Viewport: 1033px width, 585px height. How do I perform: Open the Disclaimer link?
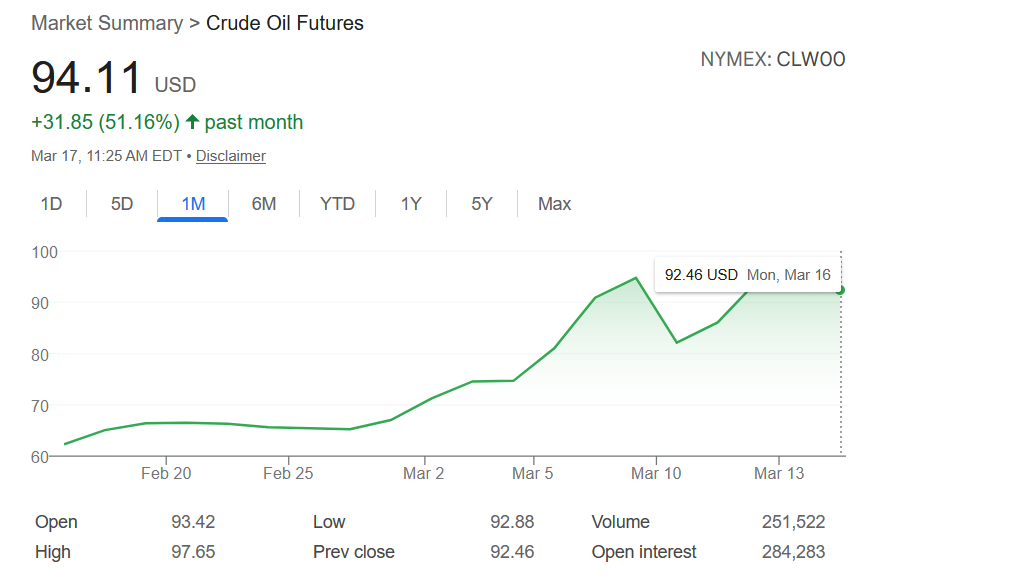(x=231, y=156)
